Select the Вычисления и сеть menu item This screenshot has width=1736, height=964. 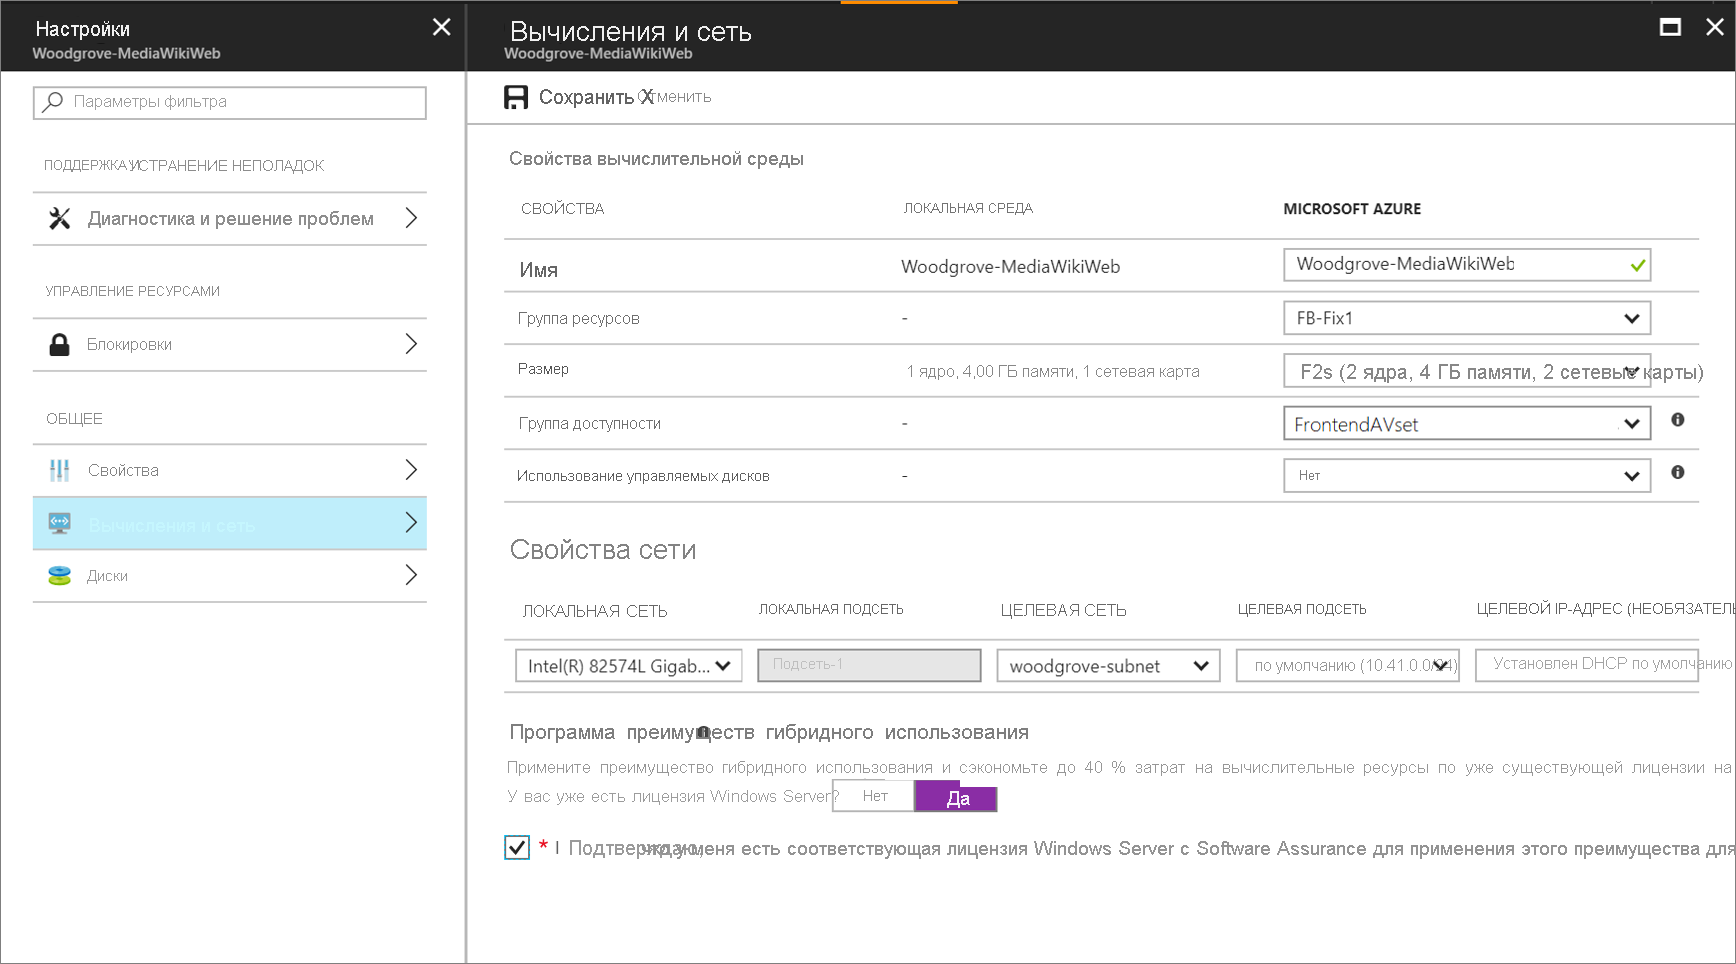230,523
